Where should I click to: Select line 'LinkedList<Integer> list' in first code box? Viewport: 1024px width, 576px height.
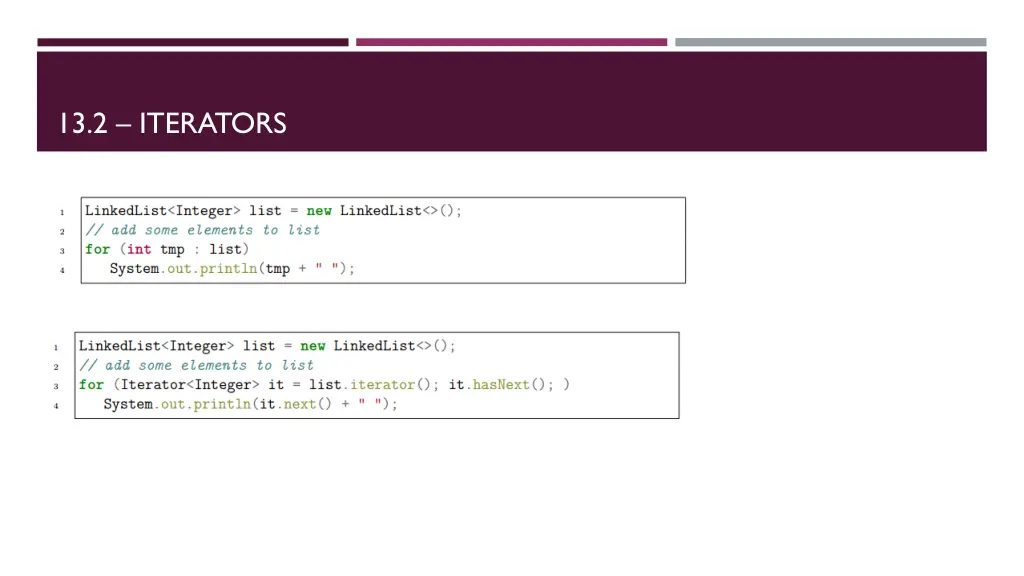[273, 211]
